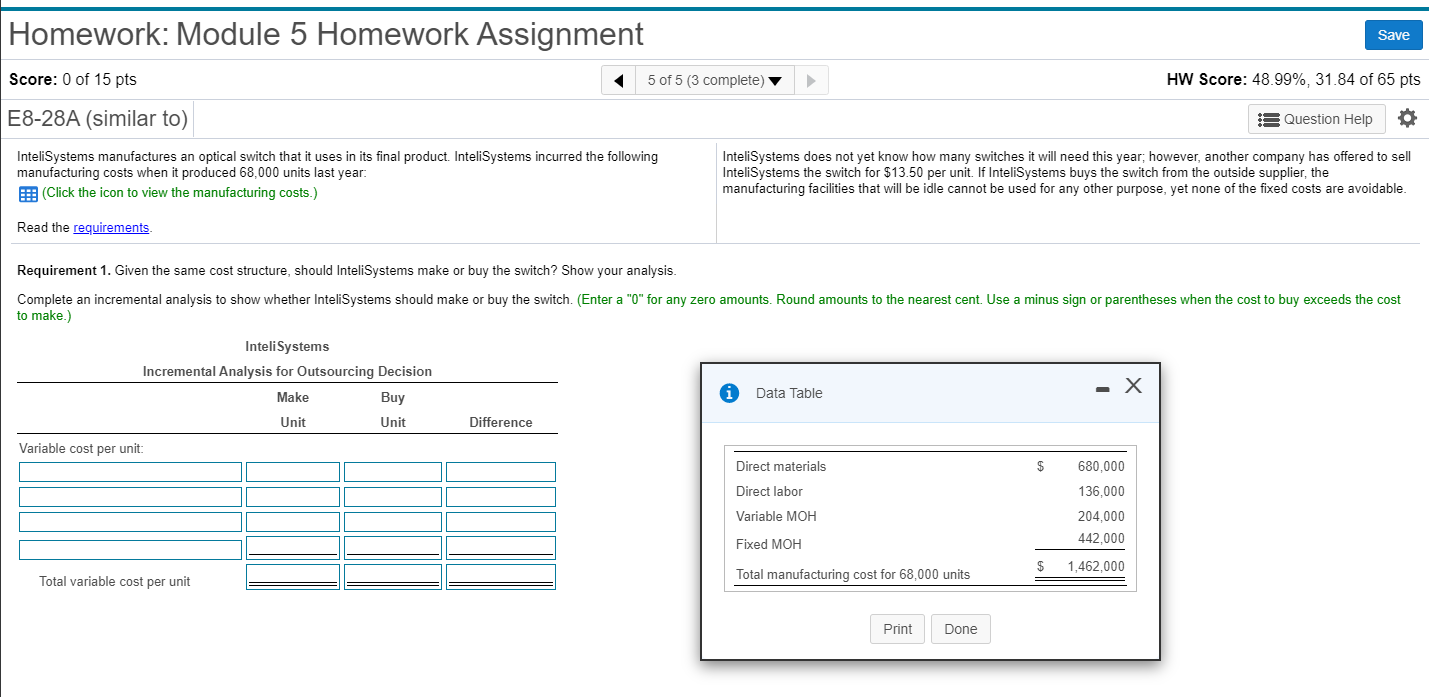1429x697 pixels.
Task: Click the Direct labor row label
Action: (769, 491)
